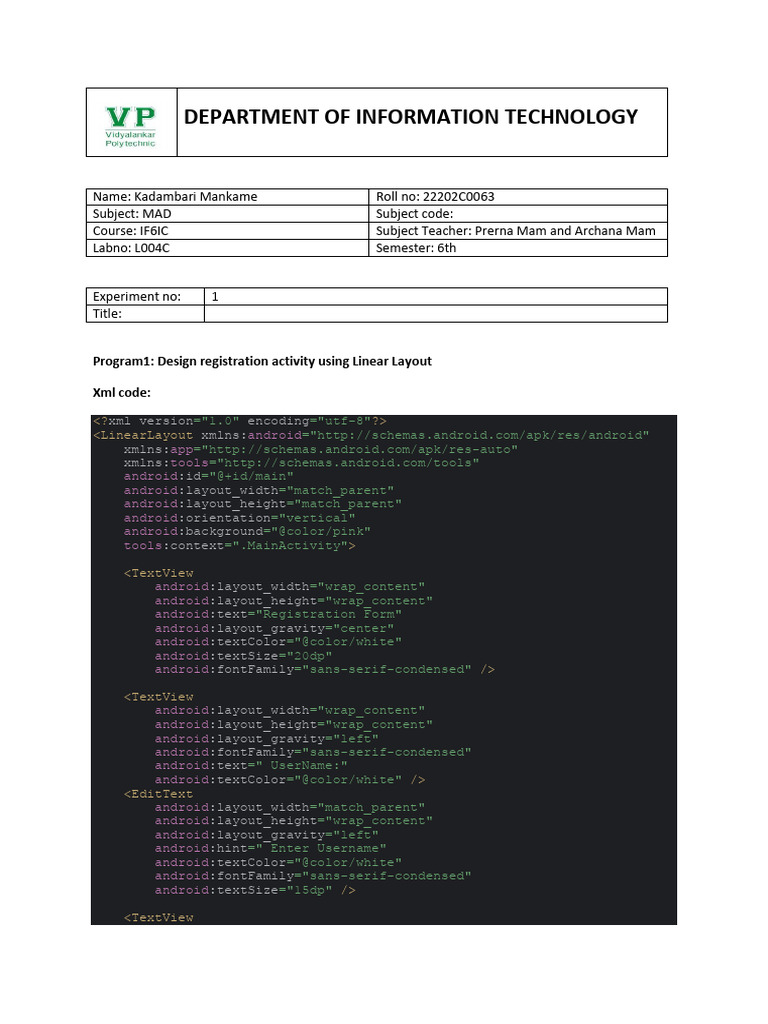
Task: Select the "Subject: MAD" cell
Action: tap(227, 214)
